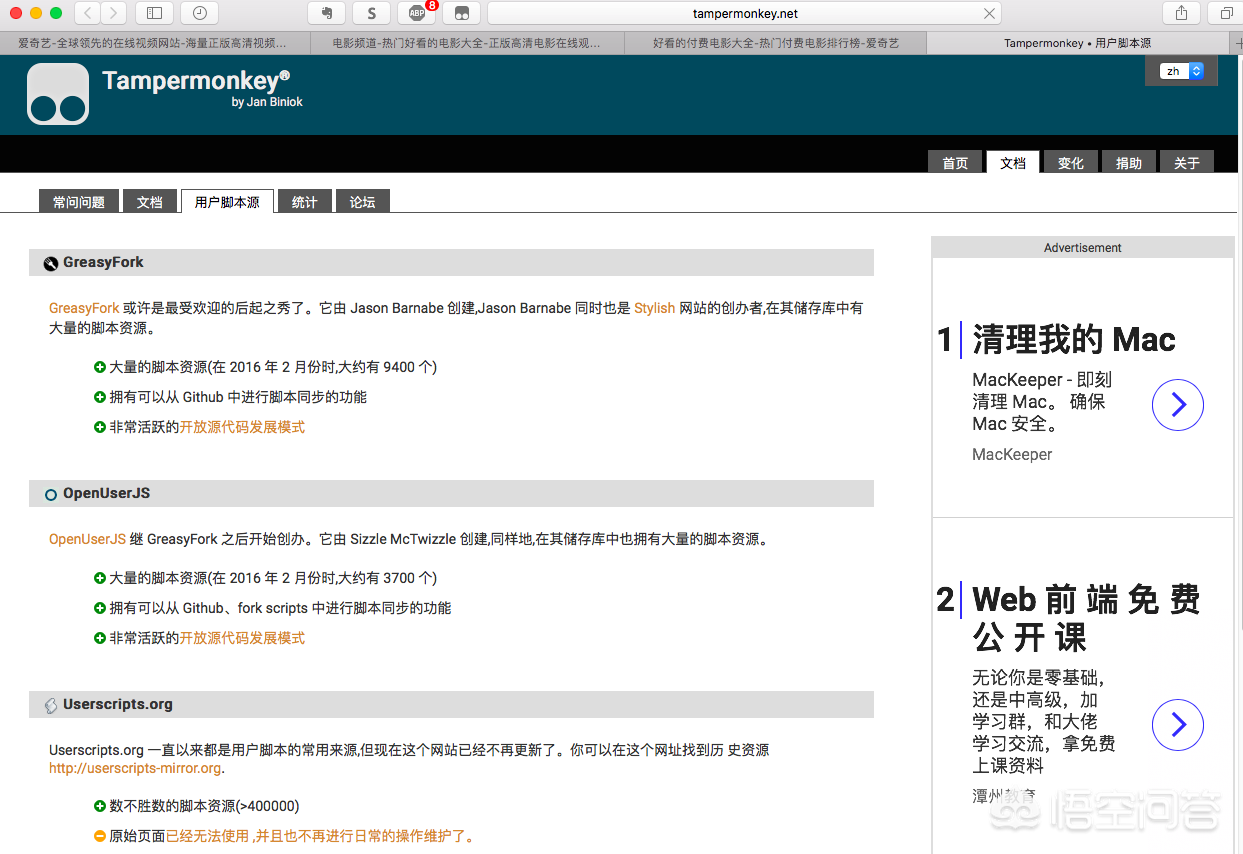Open the zh language dropdown
The width and height of the screenshot is (1243, 854).
[1181, 71]
